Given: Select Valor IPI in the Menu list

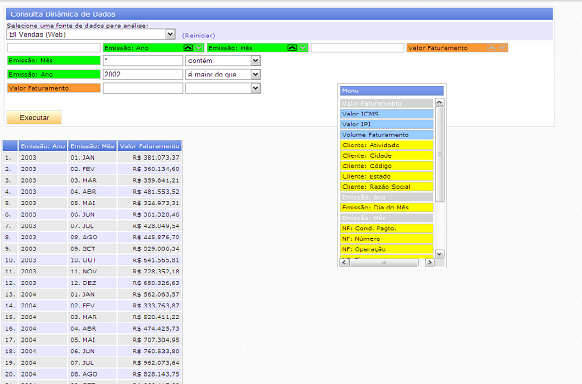Looking at the screenshot, I should pos(386,124).
